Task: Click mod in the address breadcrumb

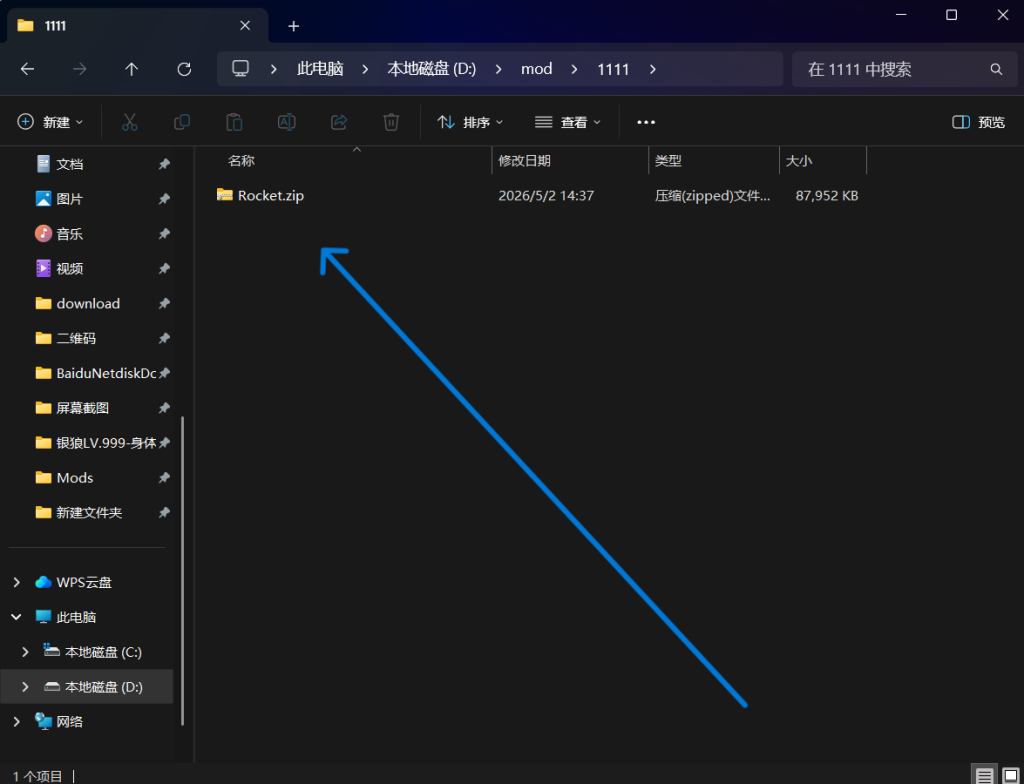Action: [x=537, y=69]
